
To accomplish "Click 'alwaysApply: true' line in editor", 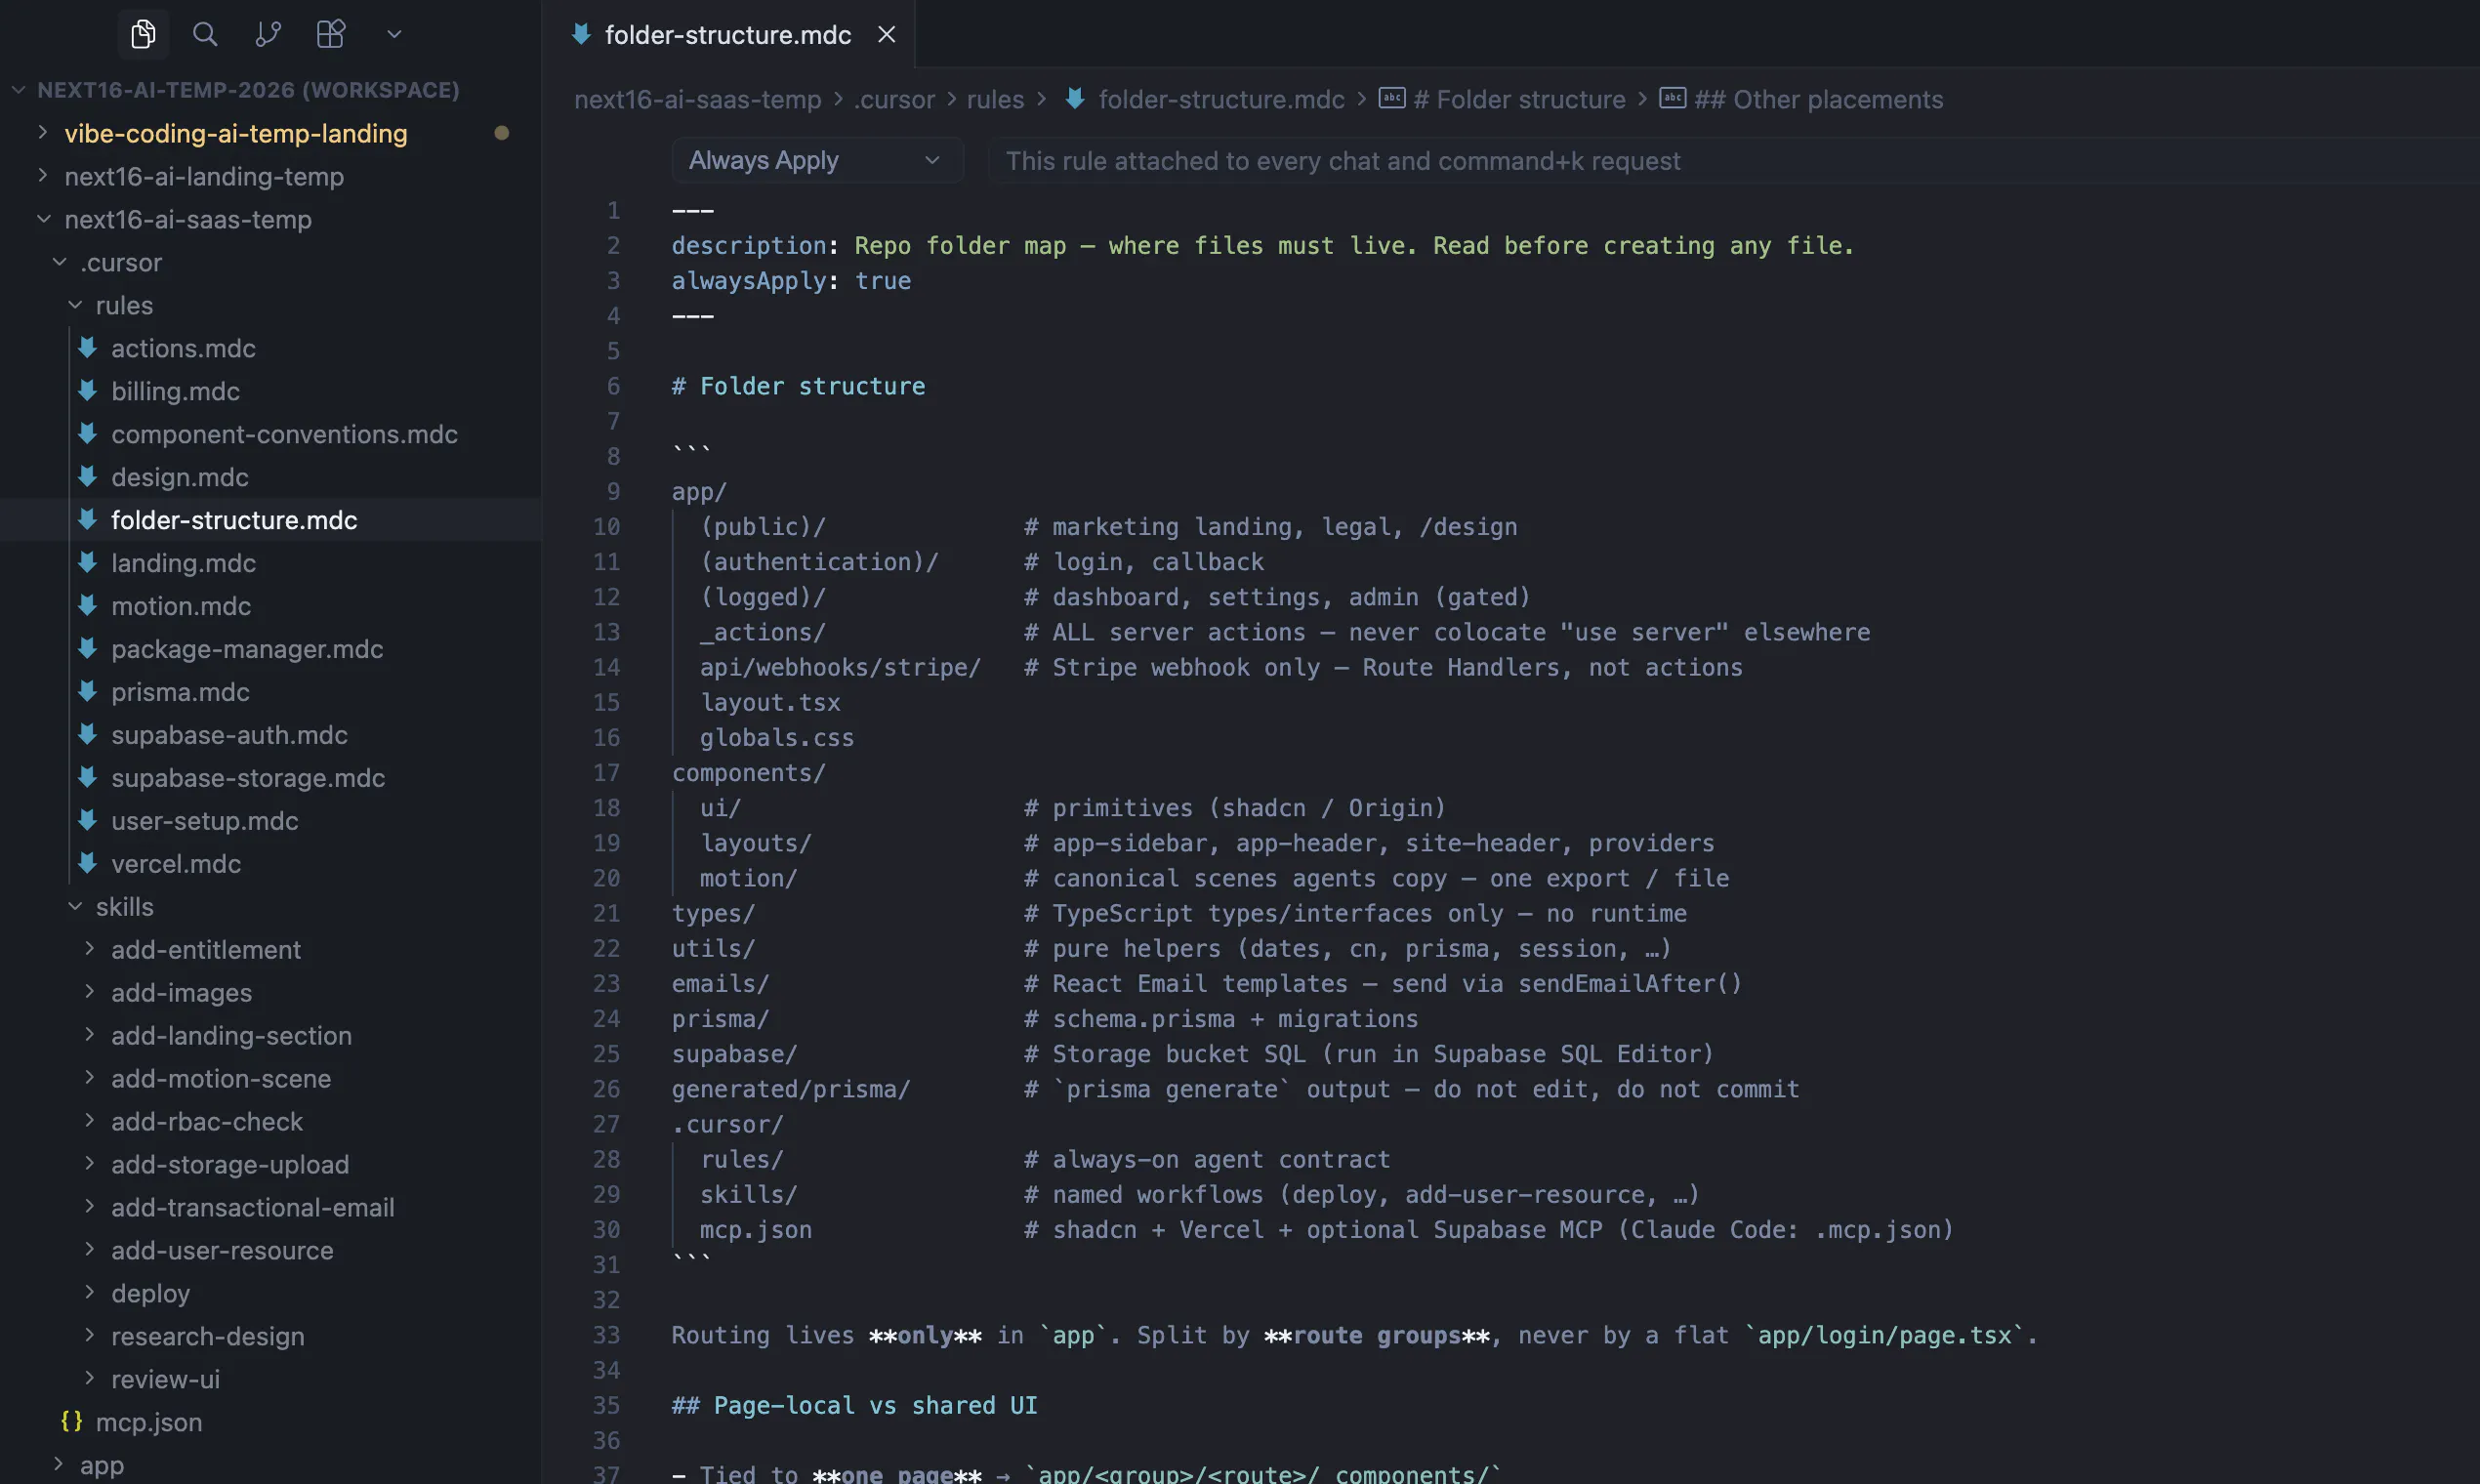I will pyautogui.click(x=791, y=281).
